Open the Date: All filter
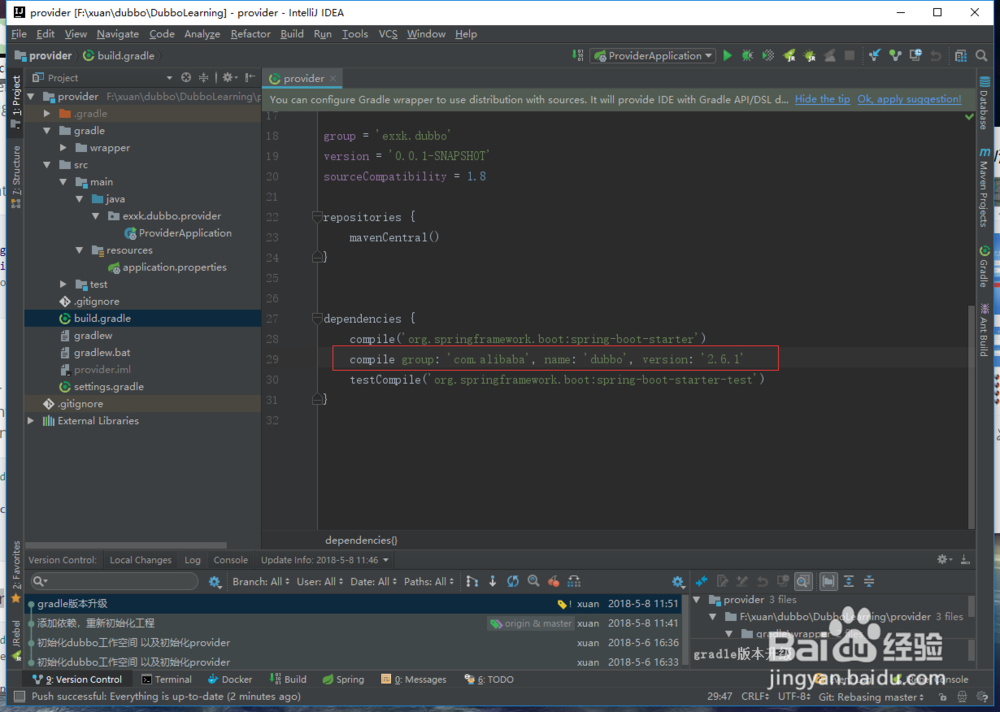This screenshot has width=1000, height=712. coord(373,581)
